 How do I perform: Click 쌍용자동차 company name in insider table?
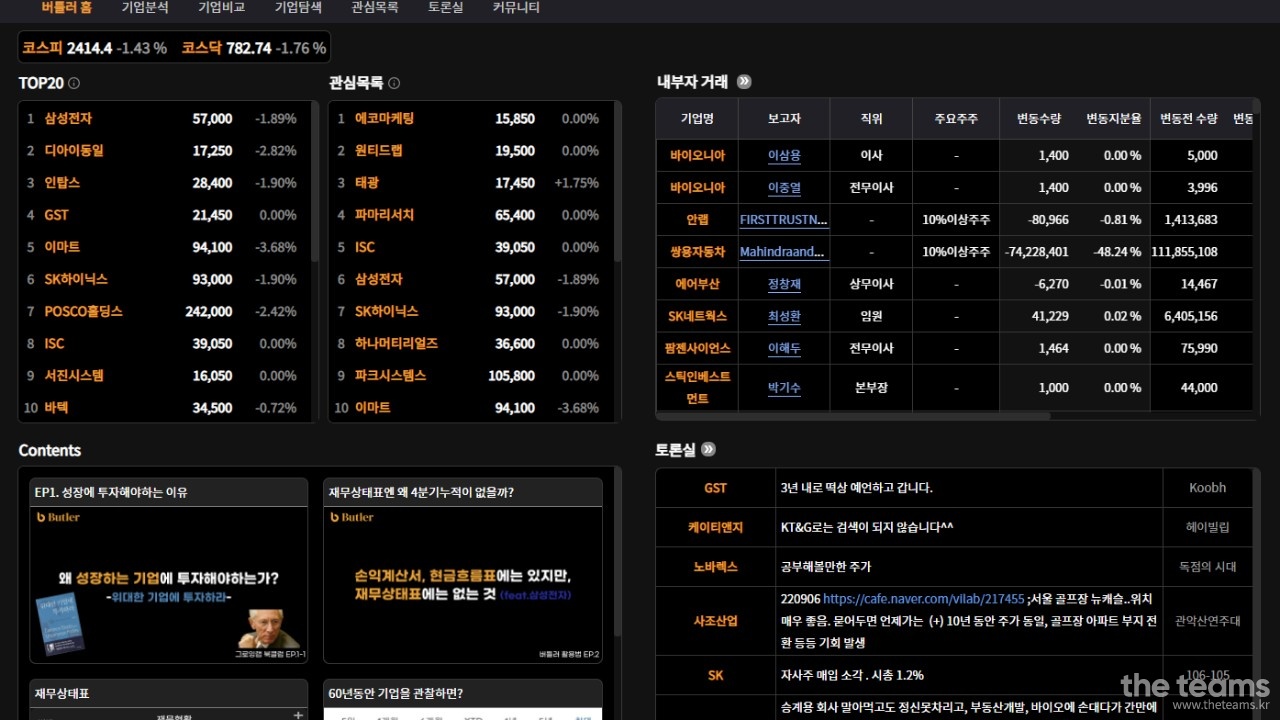[697, 252]
